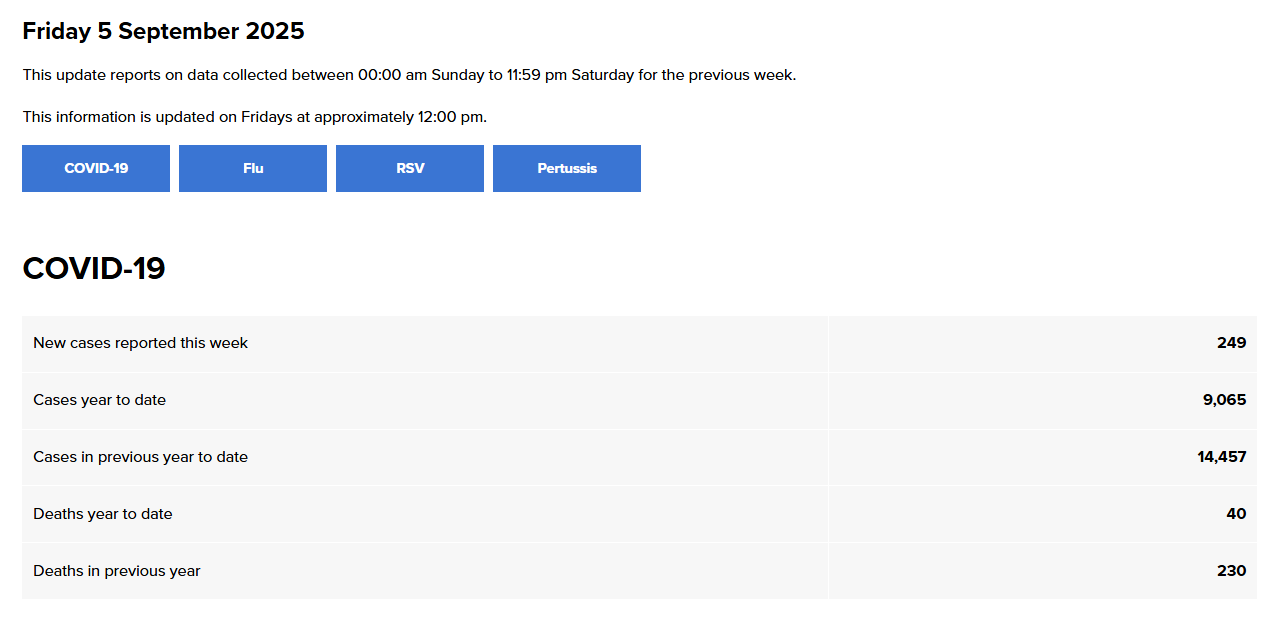Open the COVID-19 section button
1280x617 pixels.
tap(96, 168)
